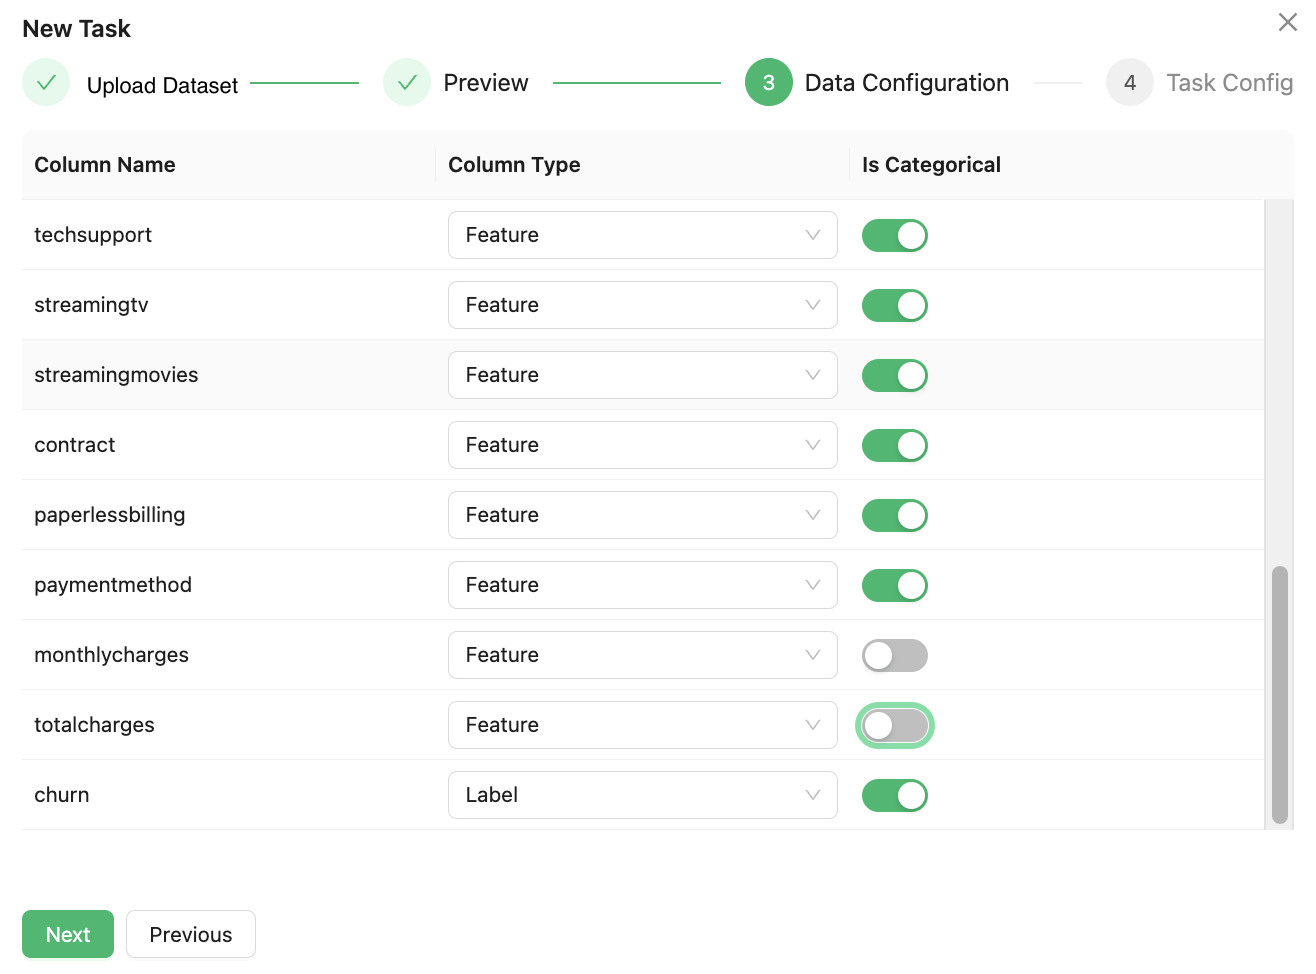Jump to the Task Config step label
Screen dimensions: 1316x974
pyautogui.click(x=1229, y=83)
